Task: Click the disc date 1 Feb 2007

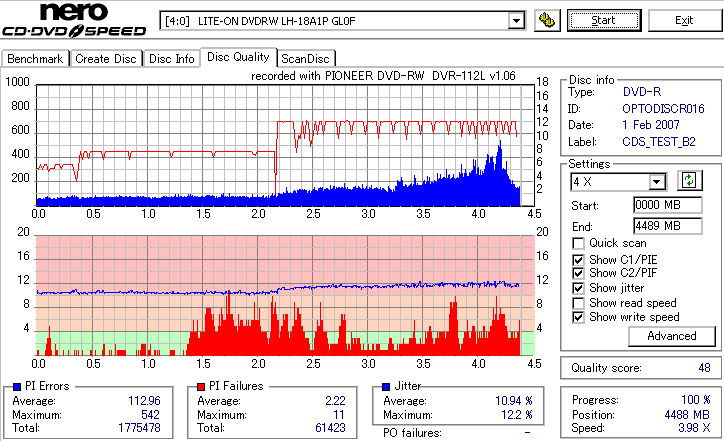Action: 651,125
